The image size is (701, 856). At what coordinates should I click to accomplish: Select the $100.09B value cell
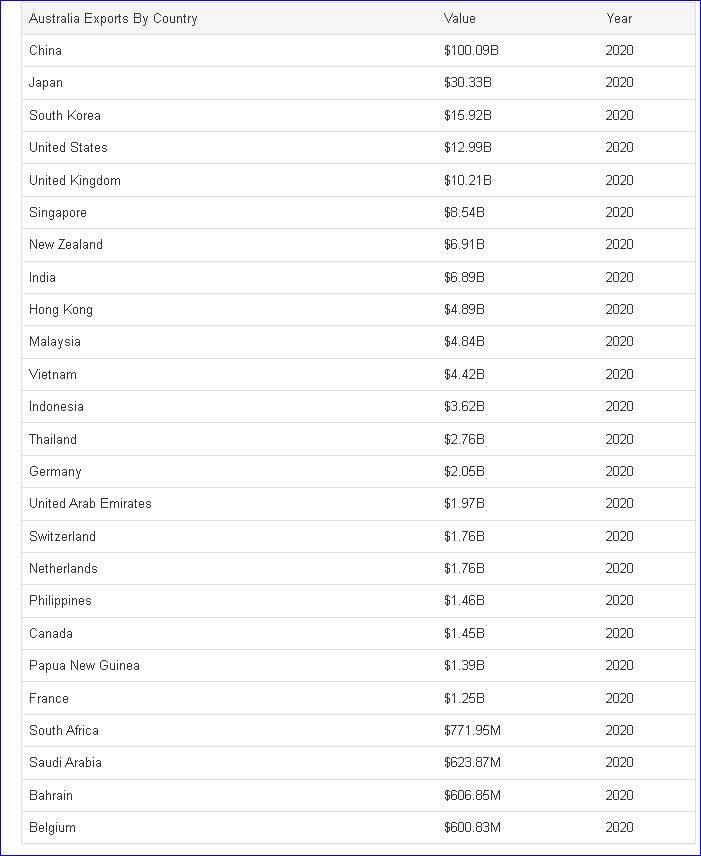471,50
